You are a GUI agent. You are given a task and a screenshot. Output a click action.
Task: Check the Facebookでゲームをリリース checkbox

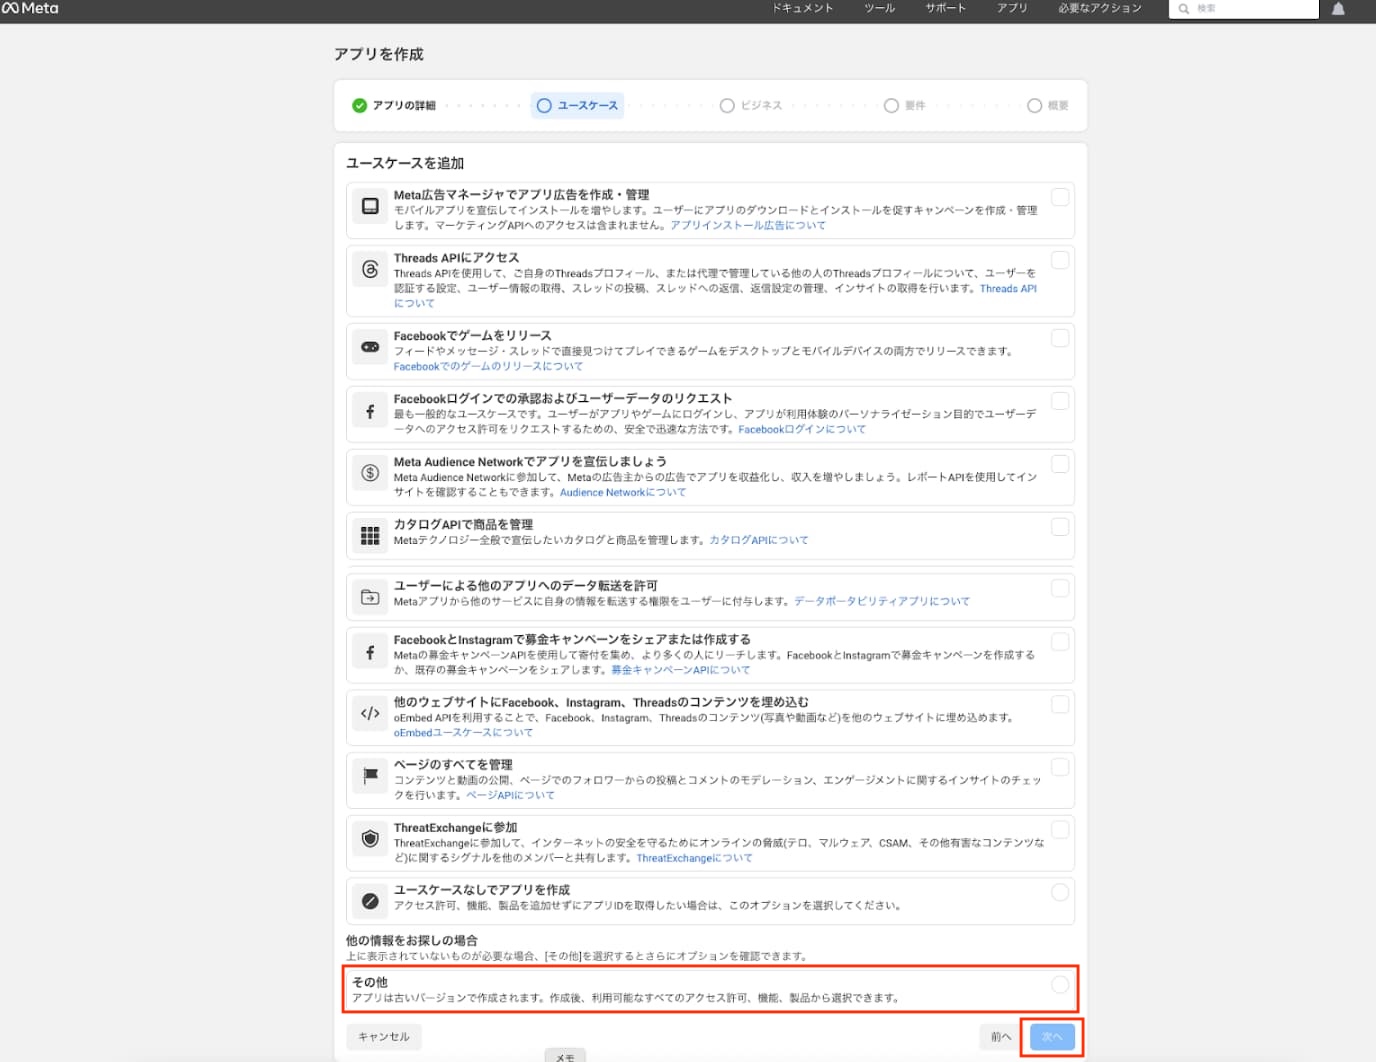pos(1060,338)
